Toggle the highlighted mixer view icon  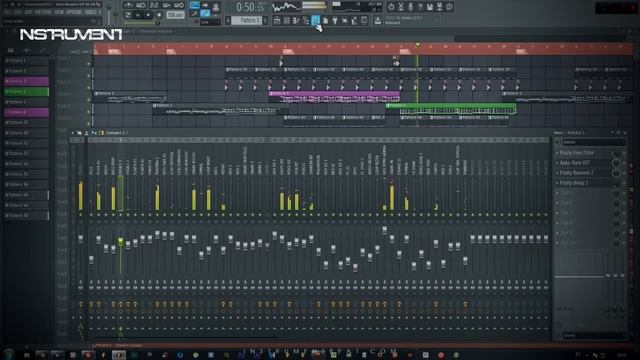(x=316, y=20)
